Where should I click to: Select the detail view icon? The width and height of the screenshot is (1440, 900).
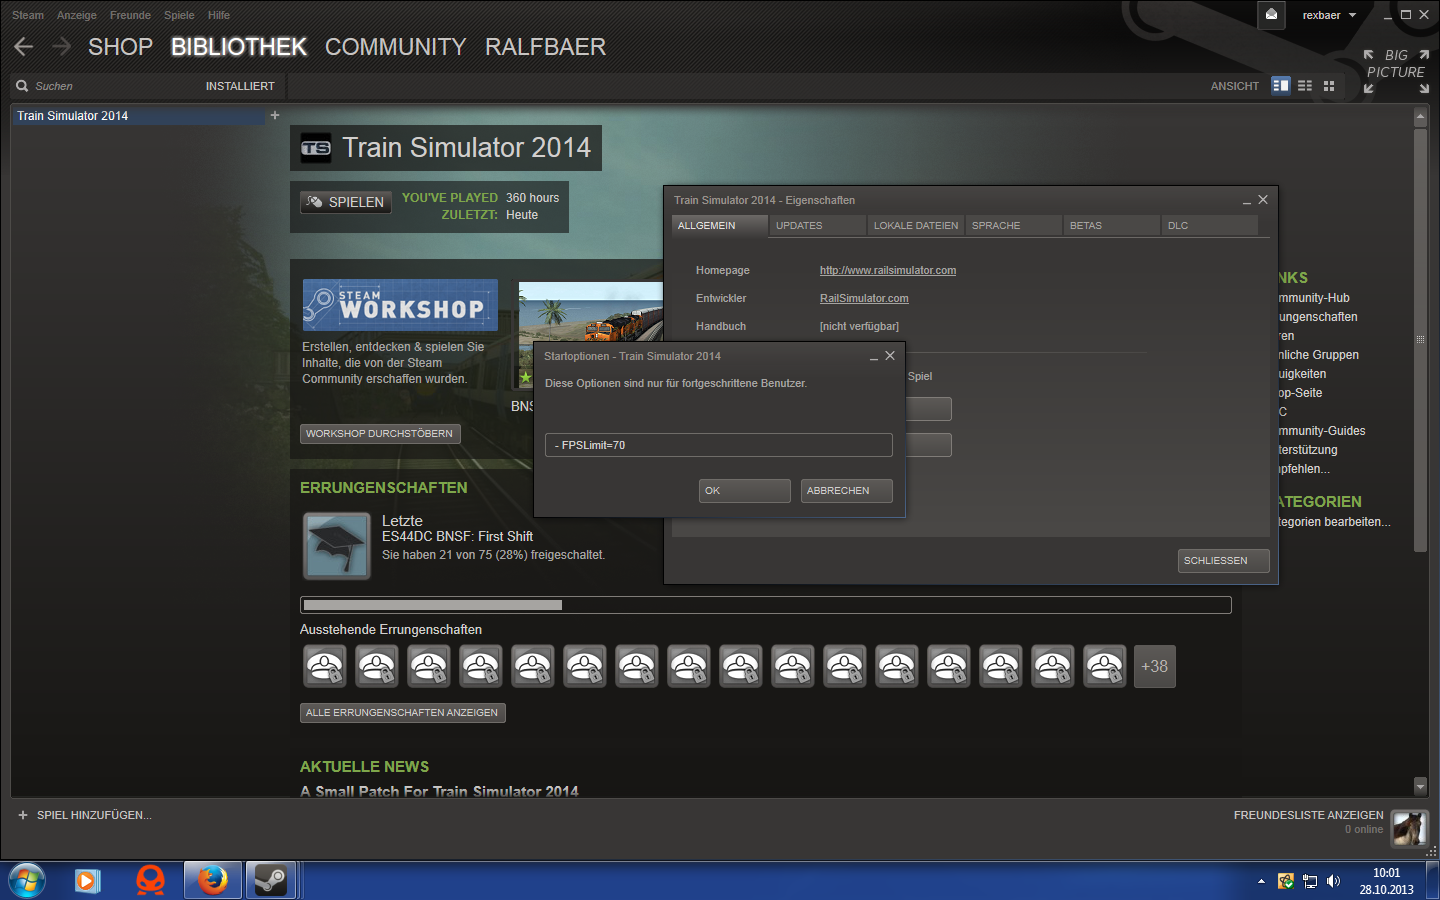coord(1281,86)
